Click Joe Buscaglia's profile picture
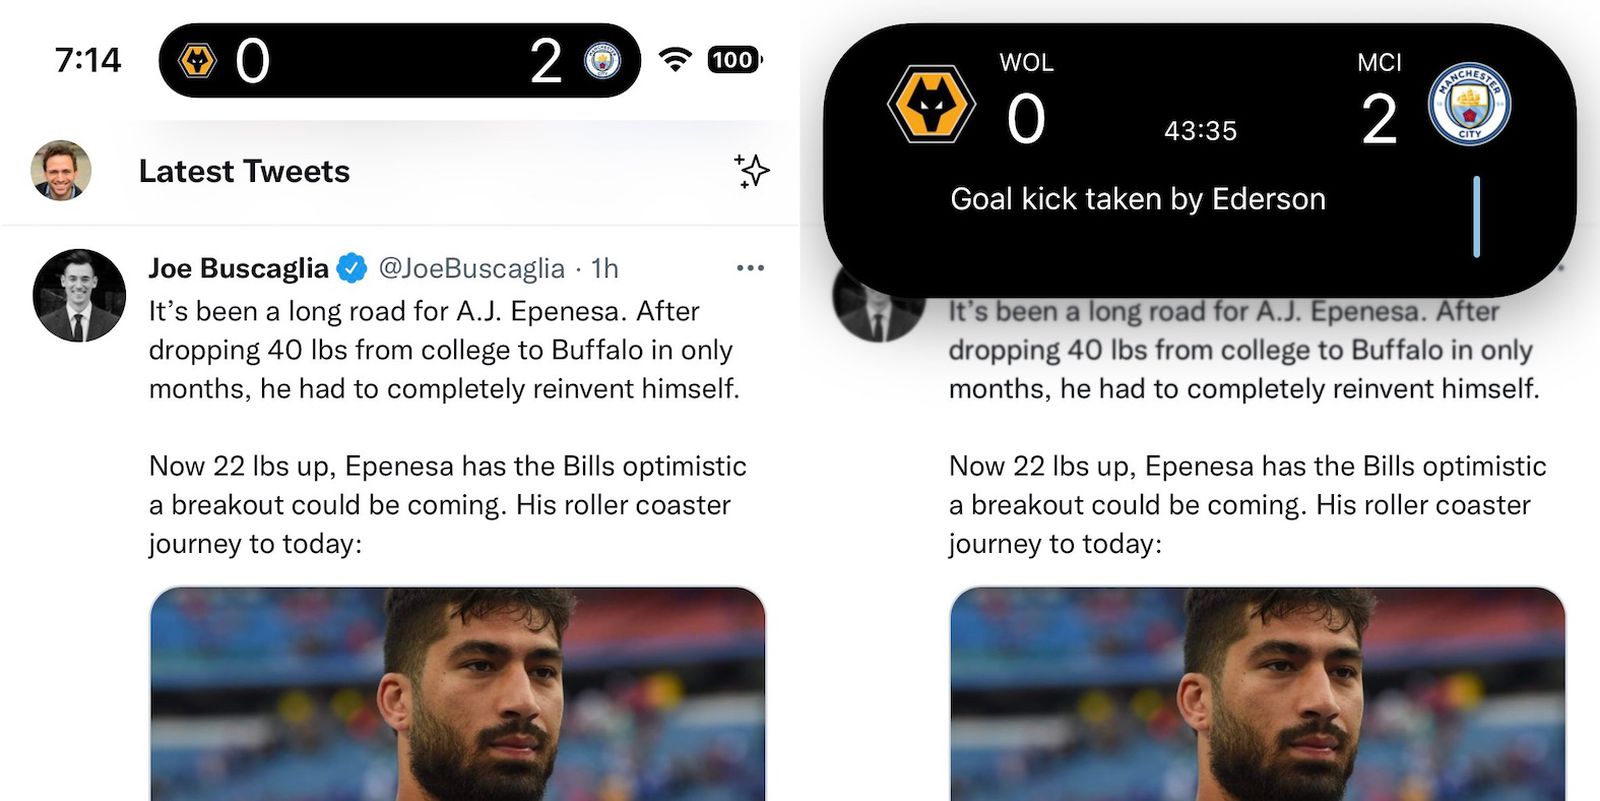1600x801 pixels. click(79, 295)
